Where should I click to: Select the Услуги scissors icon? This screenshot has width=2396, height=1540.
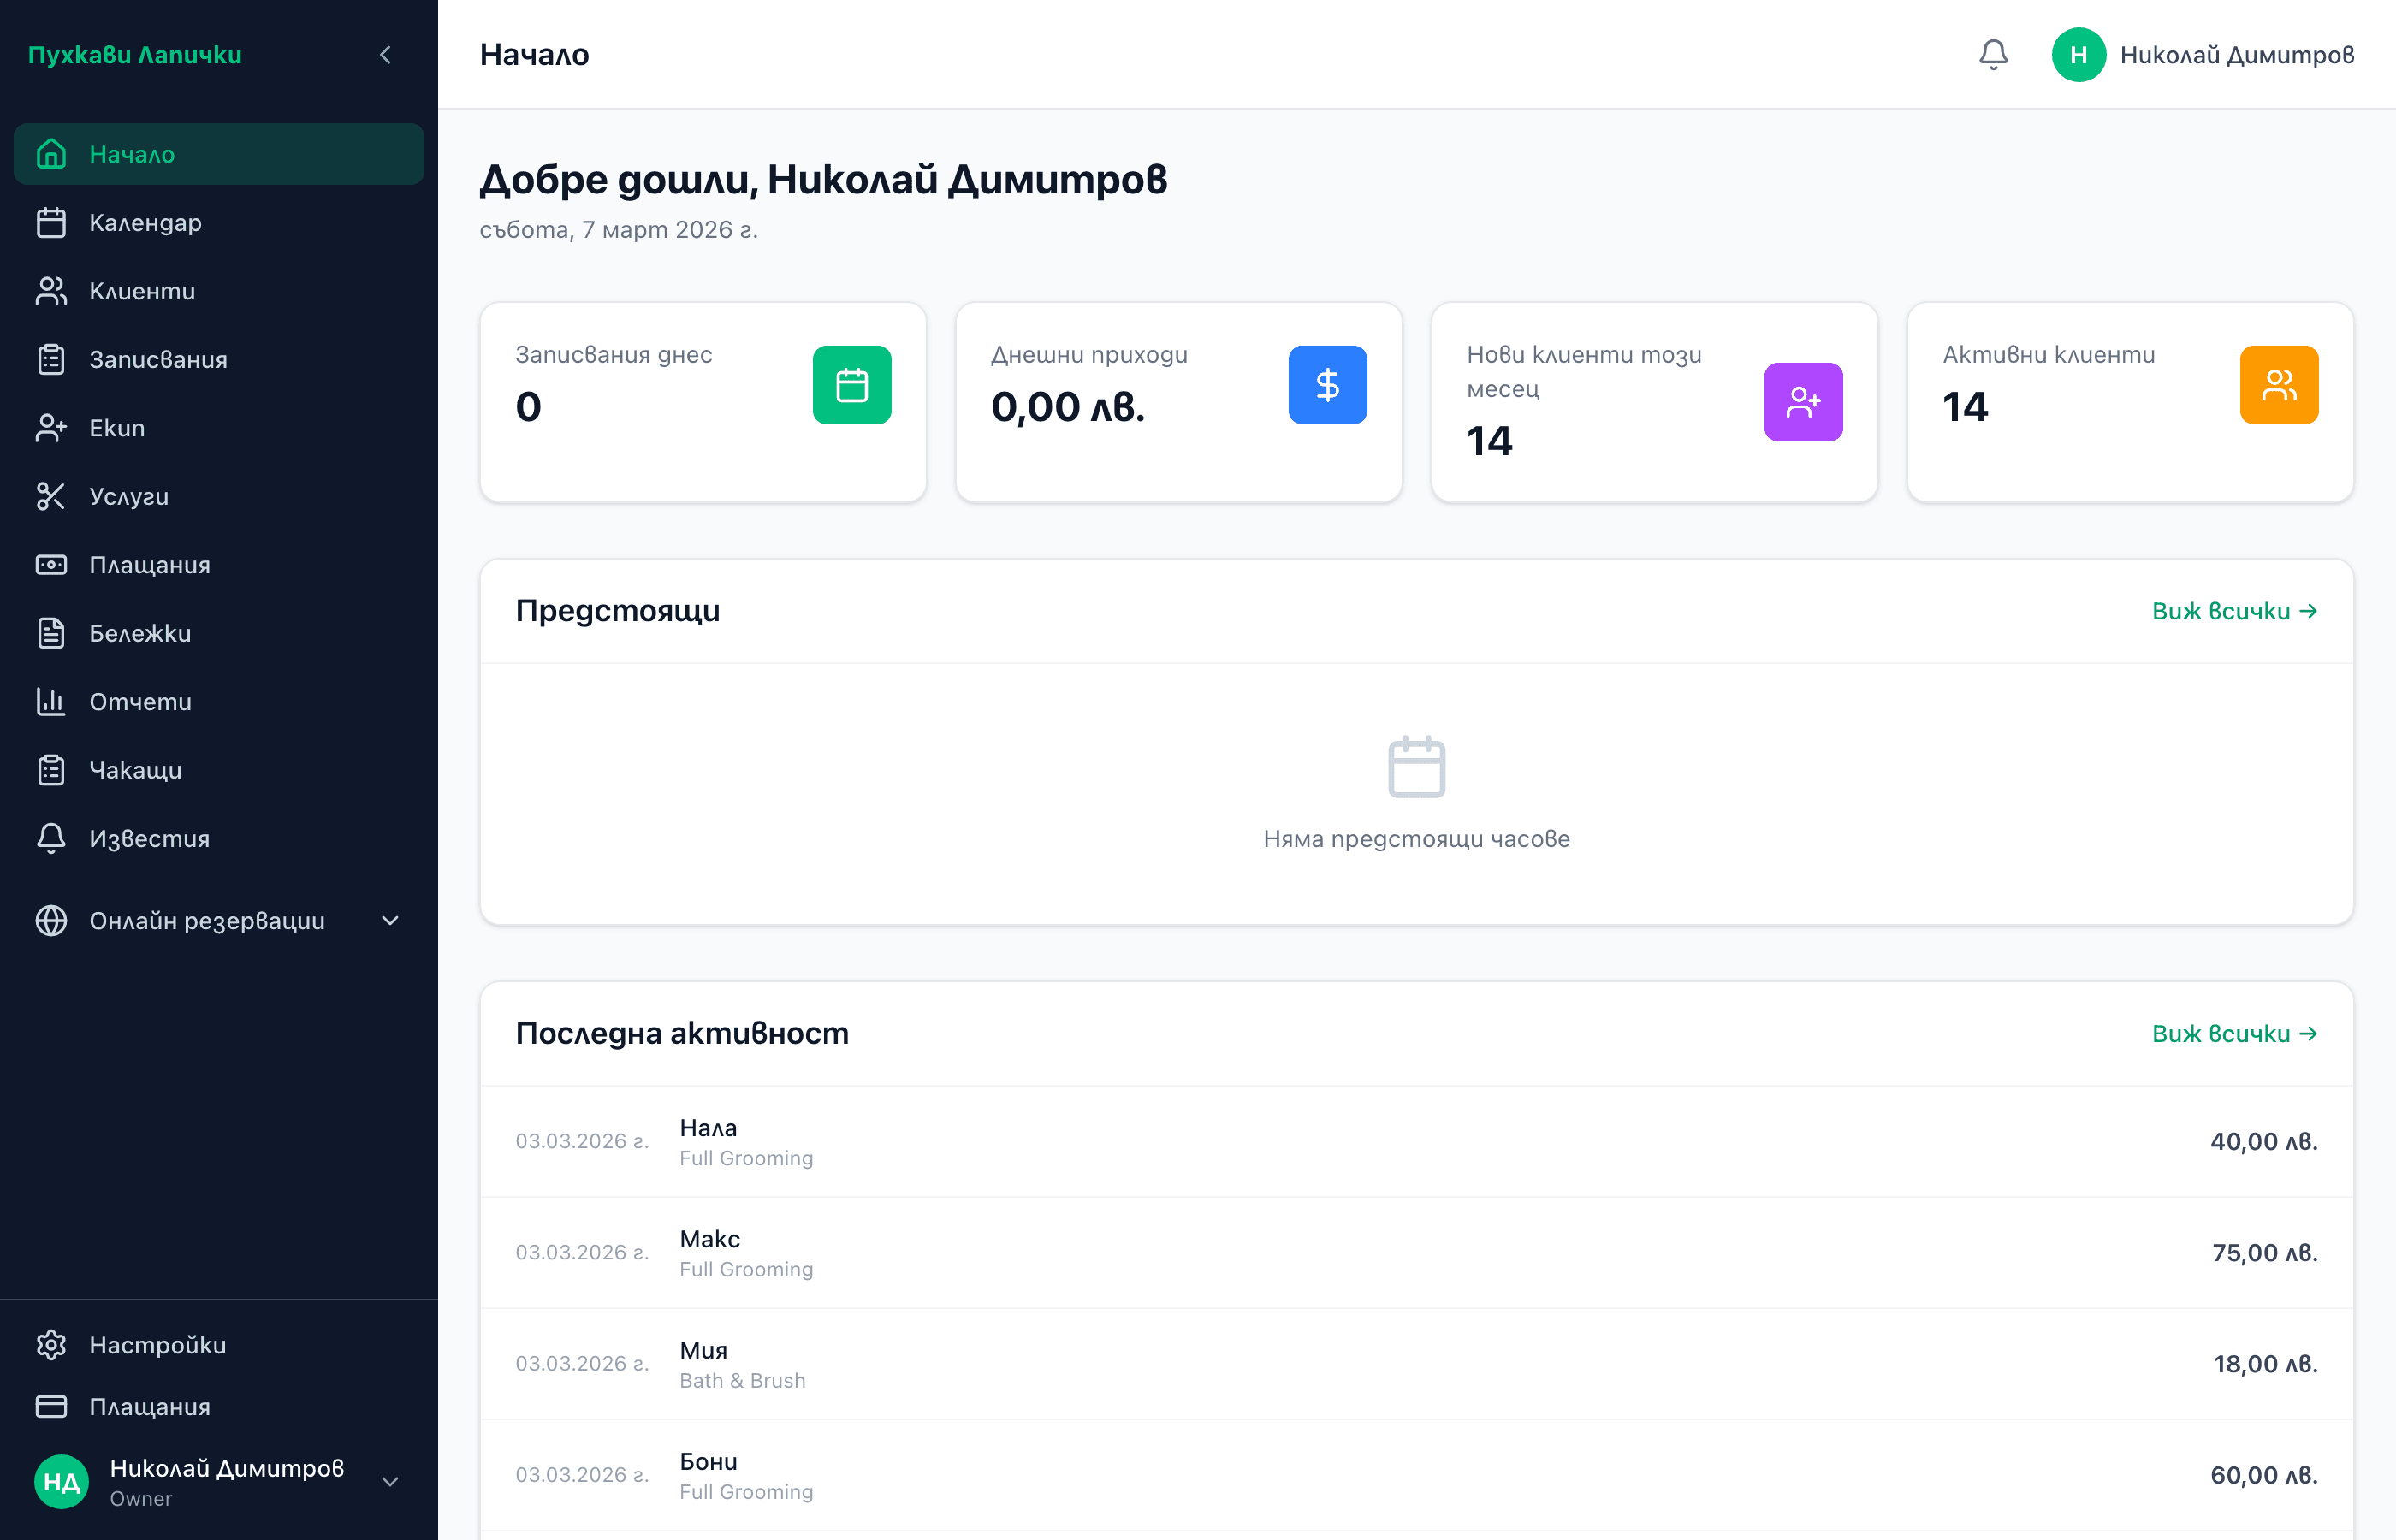(52, 496)
